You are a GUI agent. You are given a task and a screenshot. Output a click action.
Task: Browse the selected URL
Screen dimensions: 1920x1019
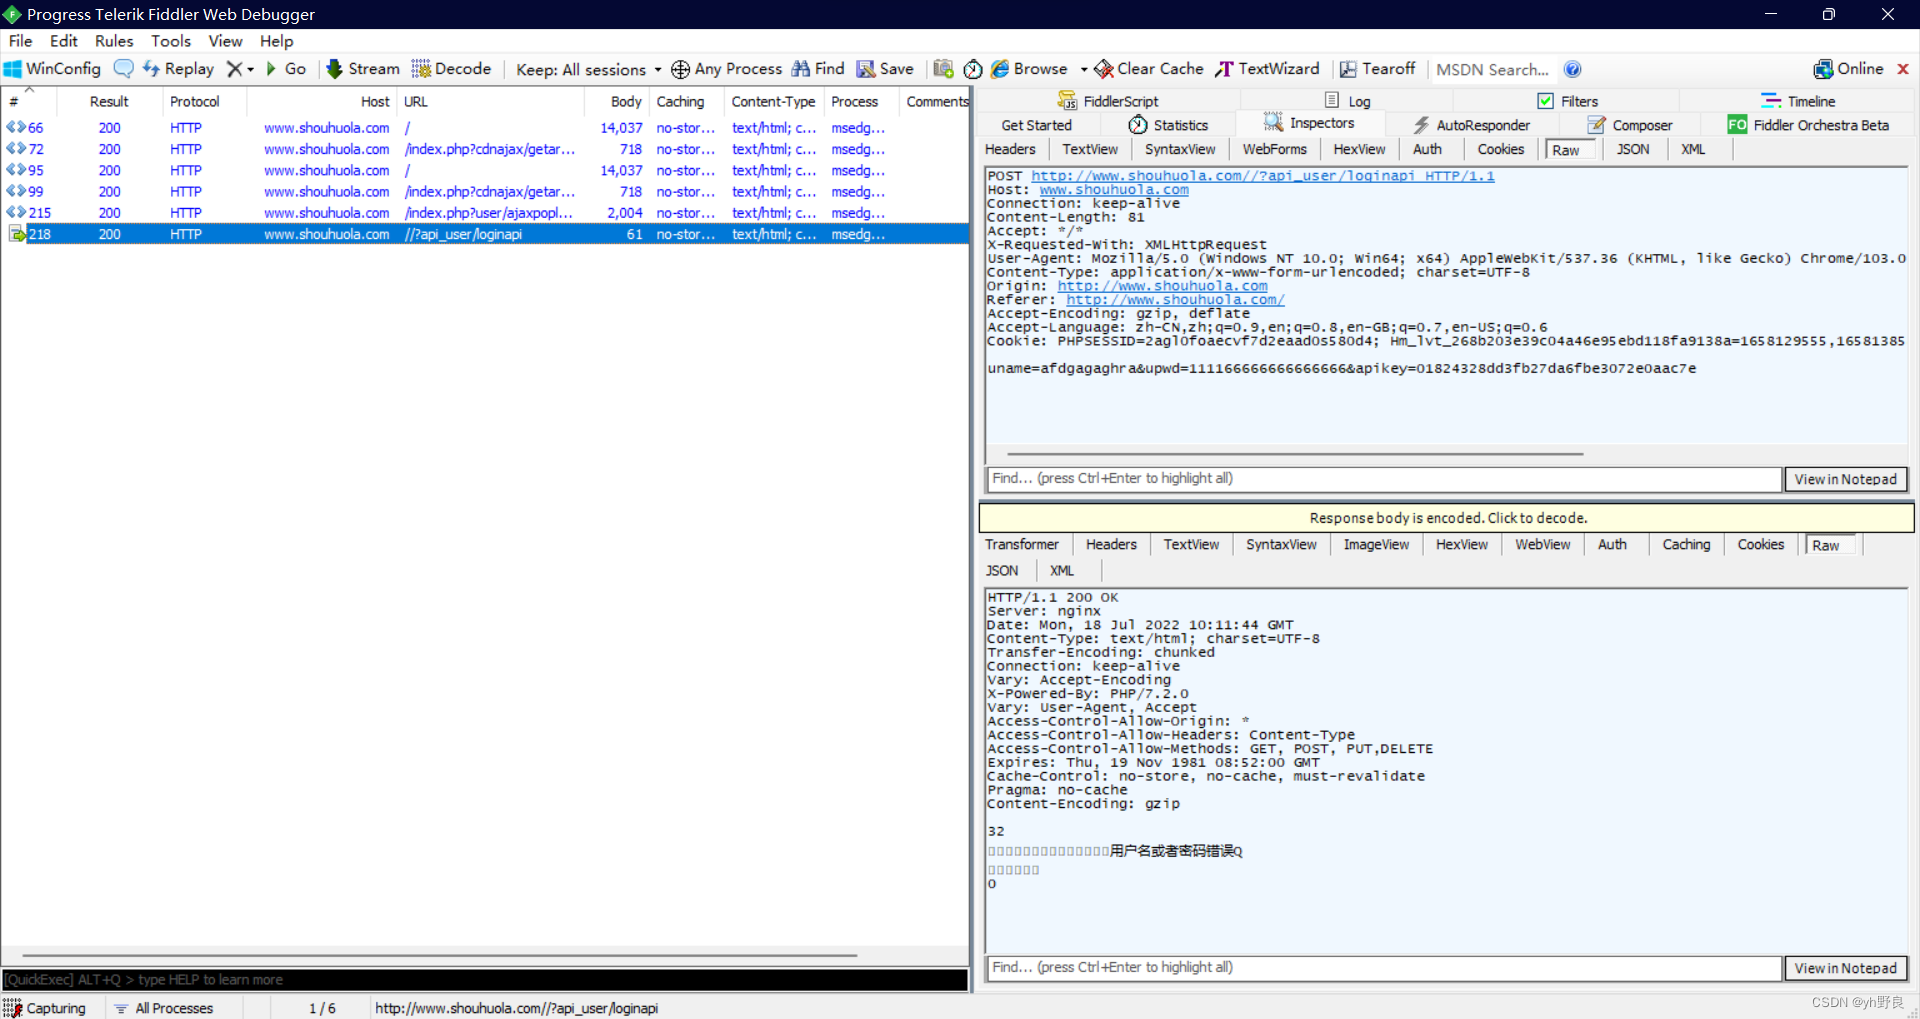point(1029,69)
